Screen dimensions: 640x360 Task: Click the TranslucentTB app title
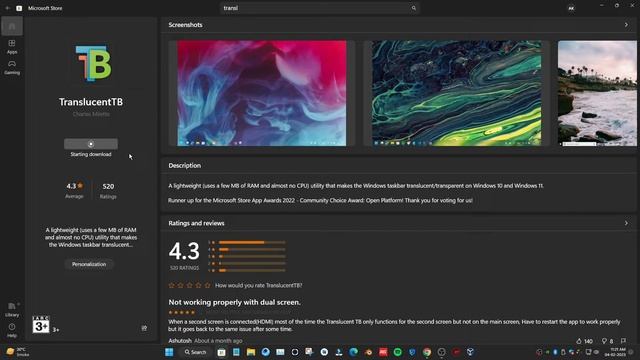pyautogui.click(x=91, y=102)
